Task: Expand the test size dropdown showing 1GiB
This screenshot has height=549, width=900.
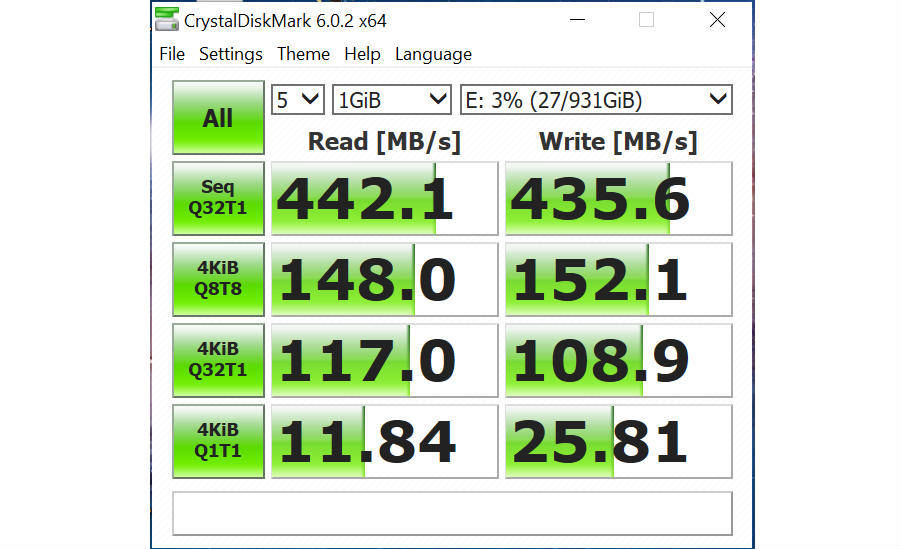Action: (391, 100)
